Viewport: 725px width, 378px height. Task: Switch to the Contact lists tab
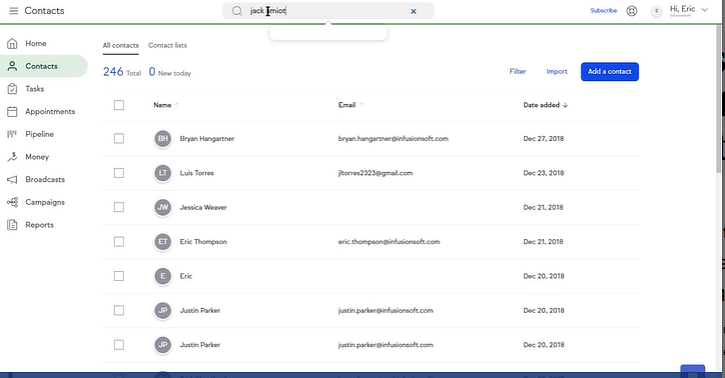point(167,45)
